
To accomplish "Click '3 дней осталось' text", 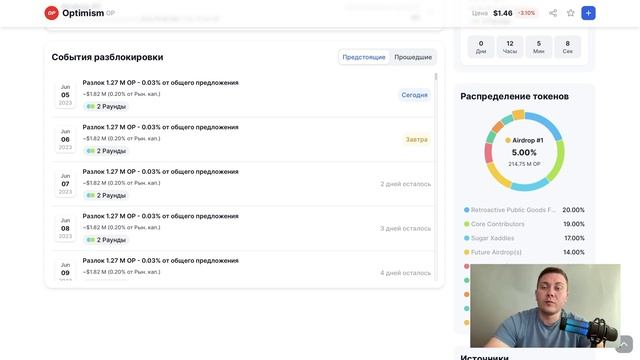I will pos(406,229).
